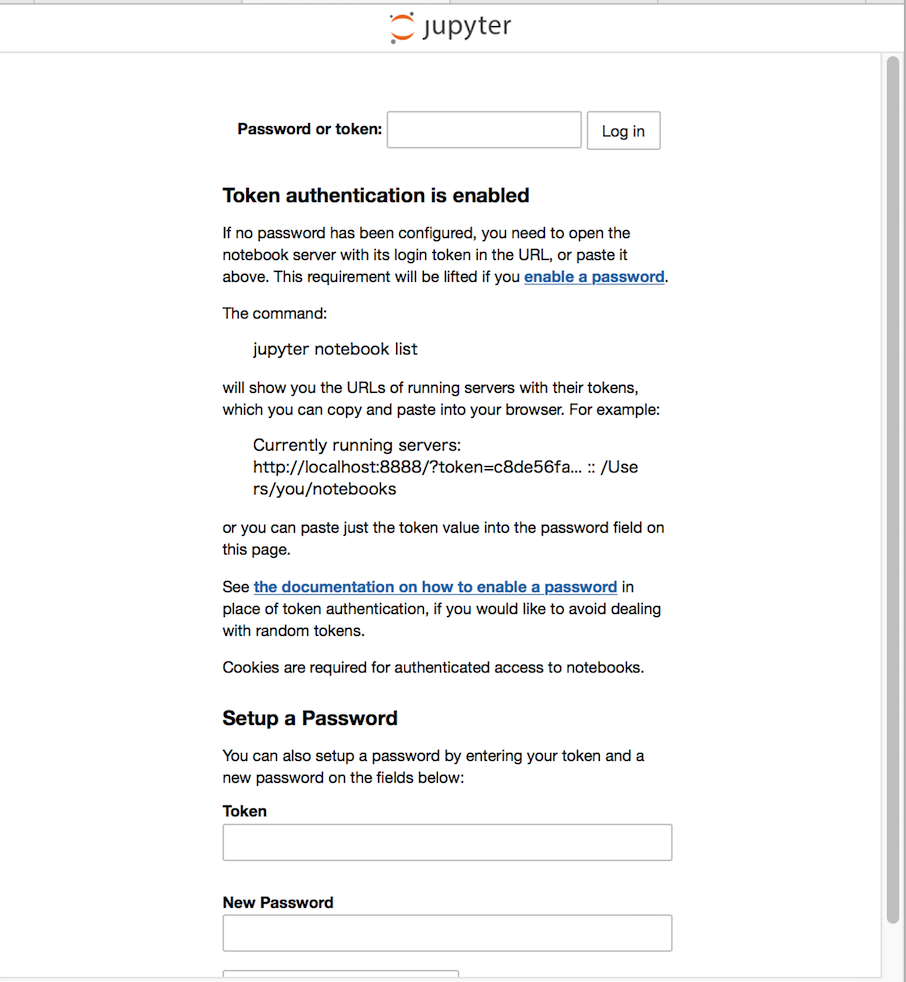Click the Jupyter logo icon
Viewport: 906px width, 982px height.
(402, 27)
